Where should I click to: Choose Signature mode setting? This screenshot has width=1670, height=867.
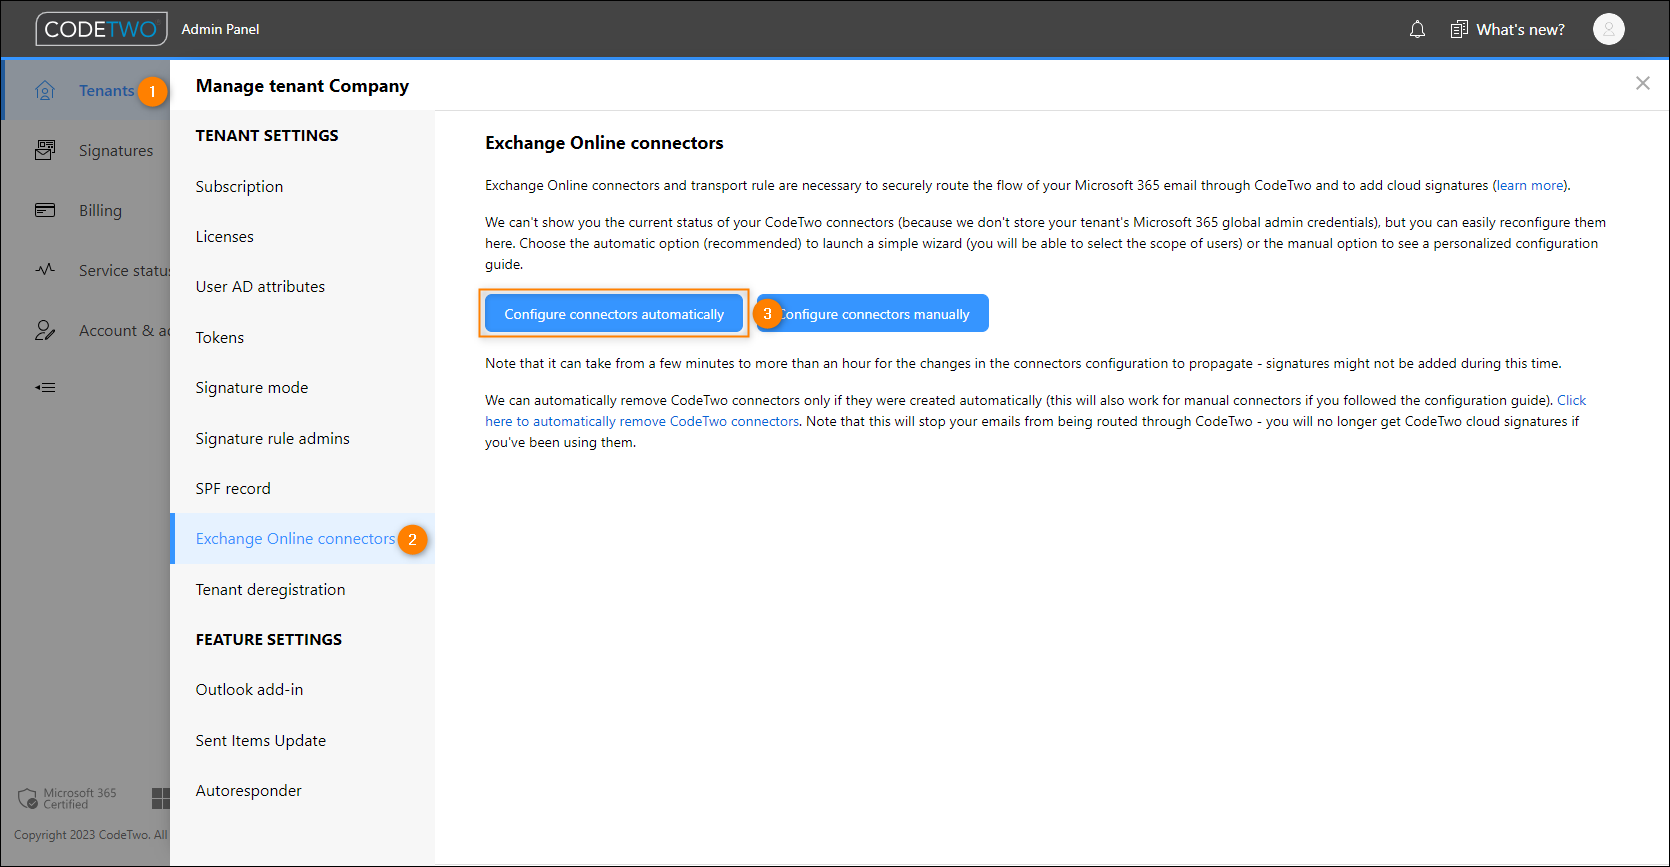point(252,388)
